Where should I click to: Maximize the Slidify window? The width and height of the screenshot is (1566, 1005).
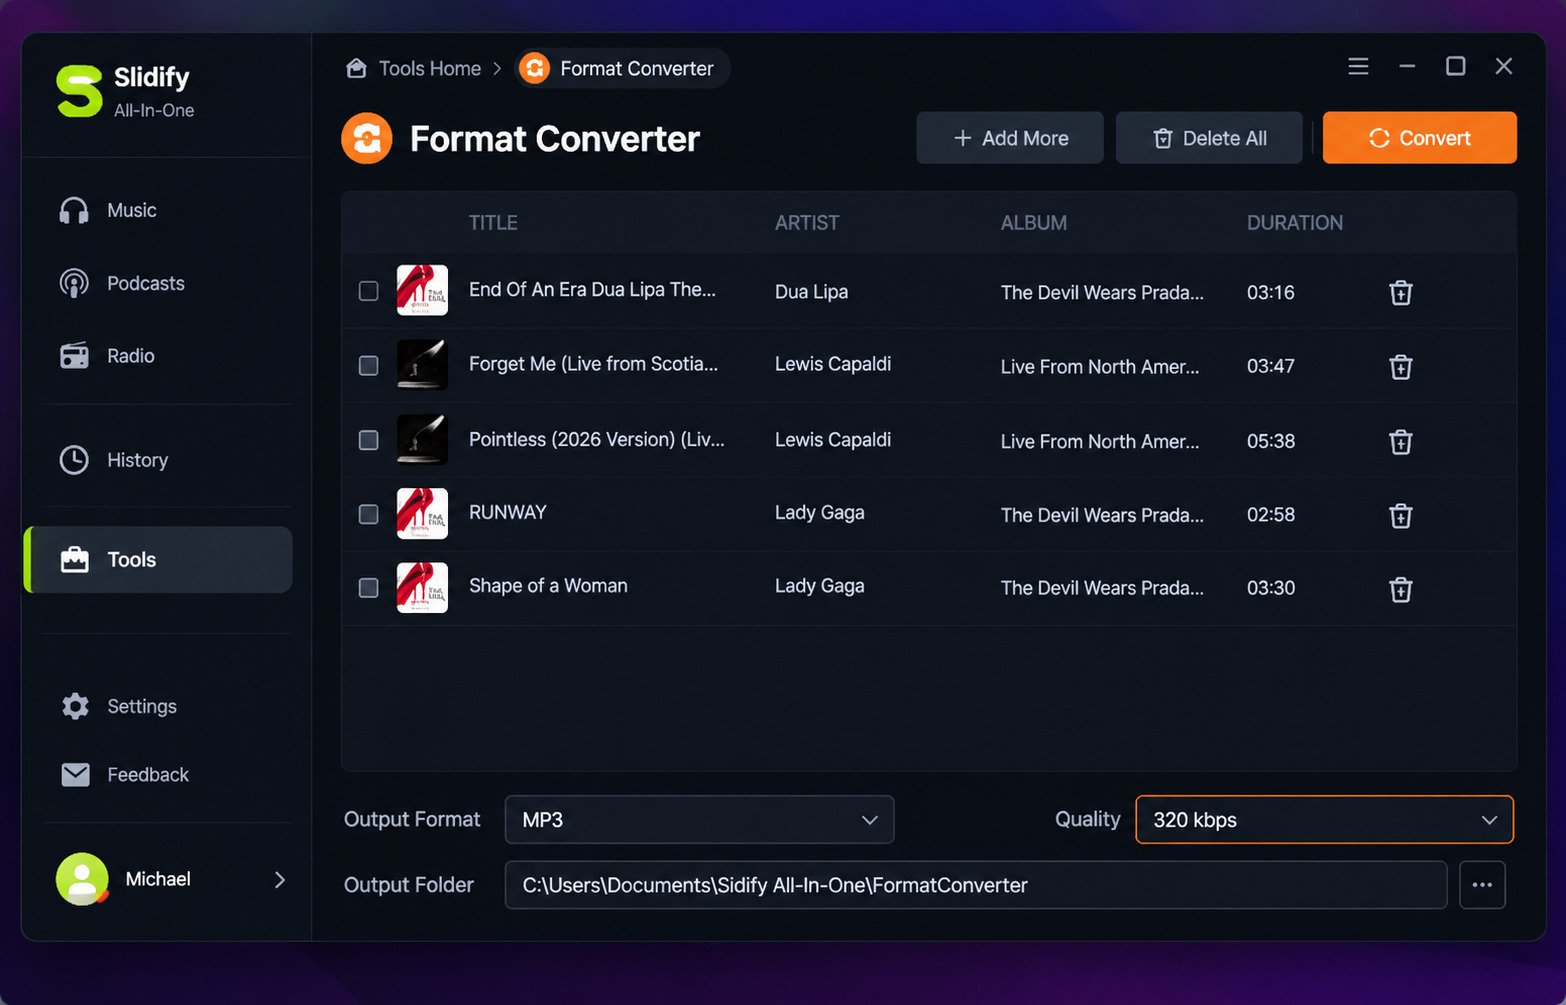1456,66
